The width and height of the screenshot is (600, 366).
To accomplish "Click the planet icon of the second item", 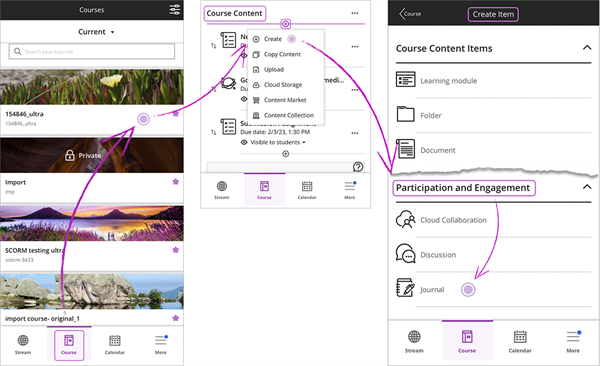I will click(228, 83).
